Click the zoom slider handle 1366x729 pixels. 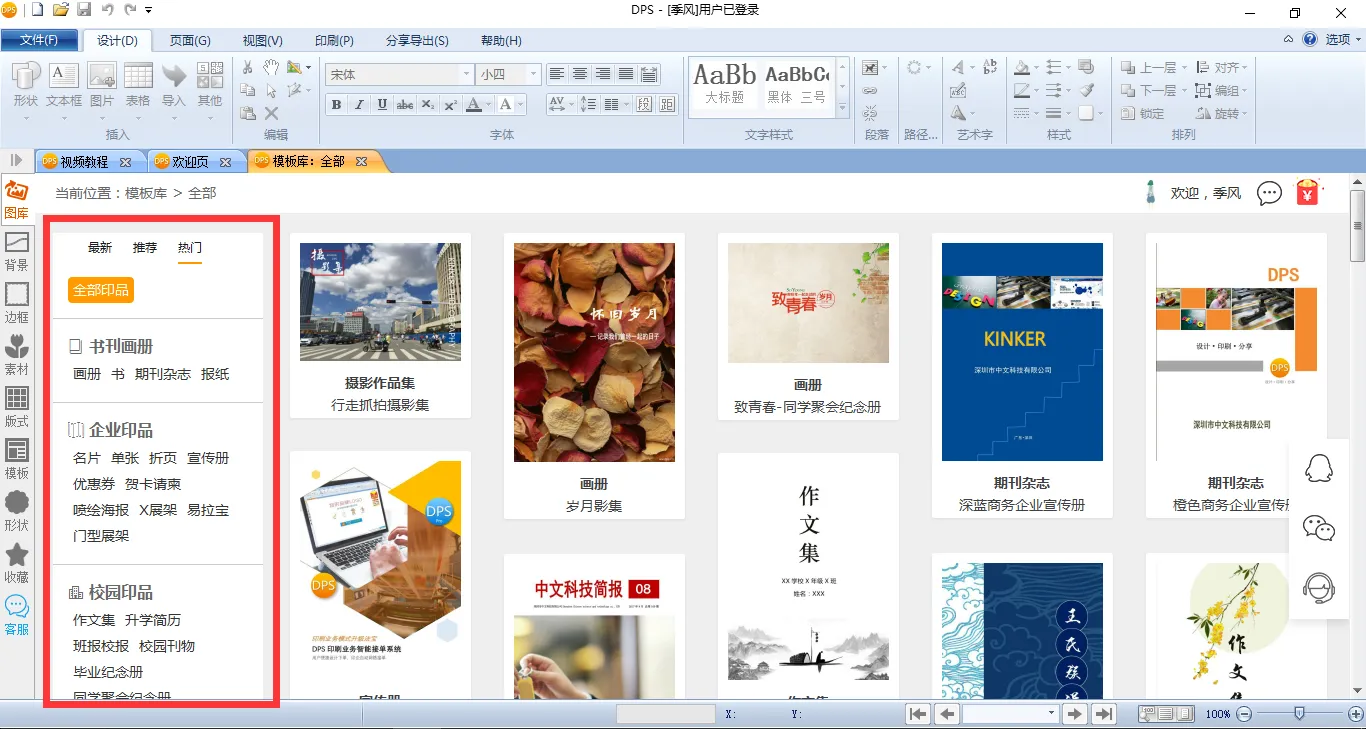(1298, 714)
